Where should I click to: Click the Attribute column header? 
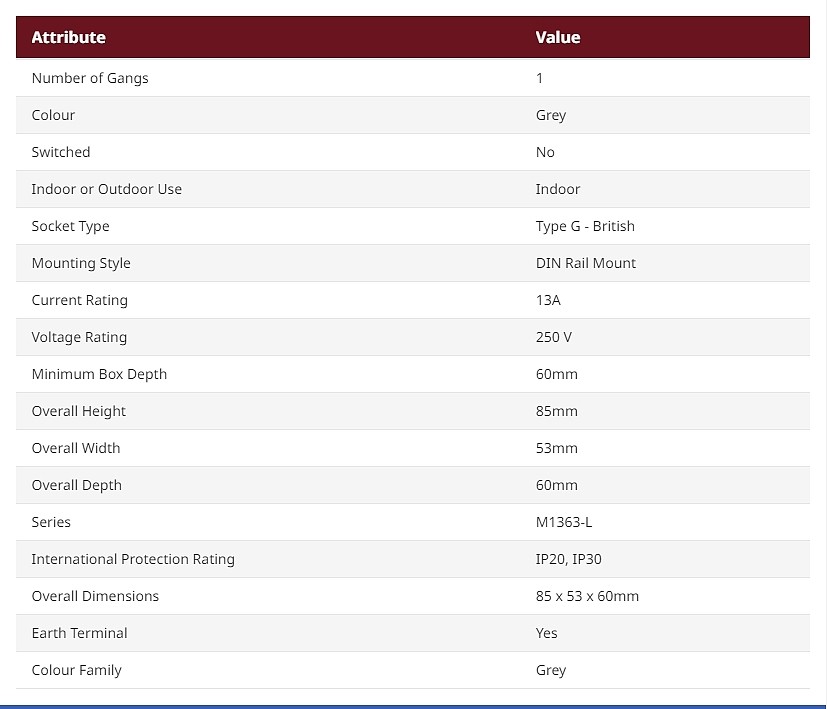coord(69,37)
